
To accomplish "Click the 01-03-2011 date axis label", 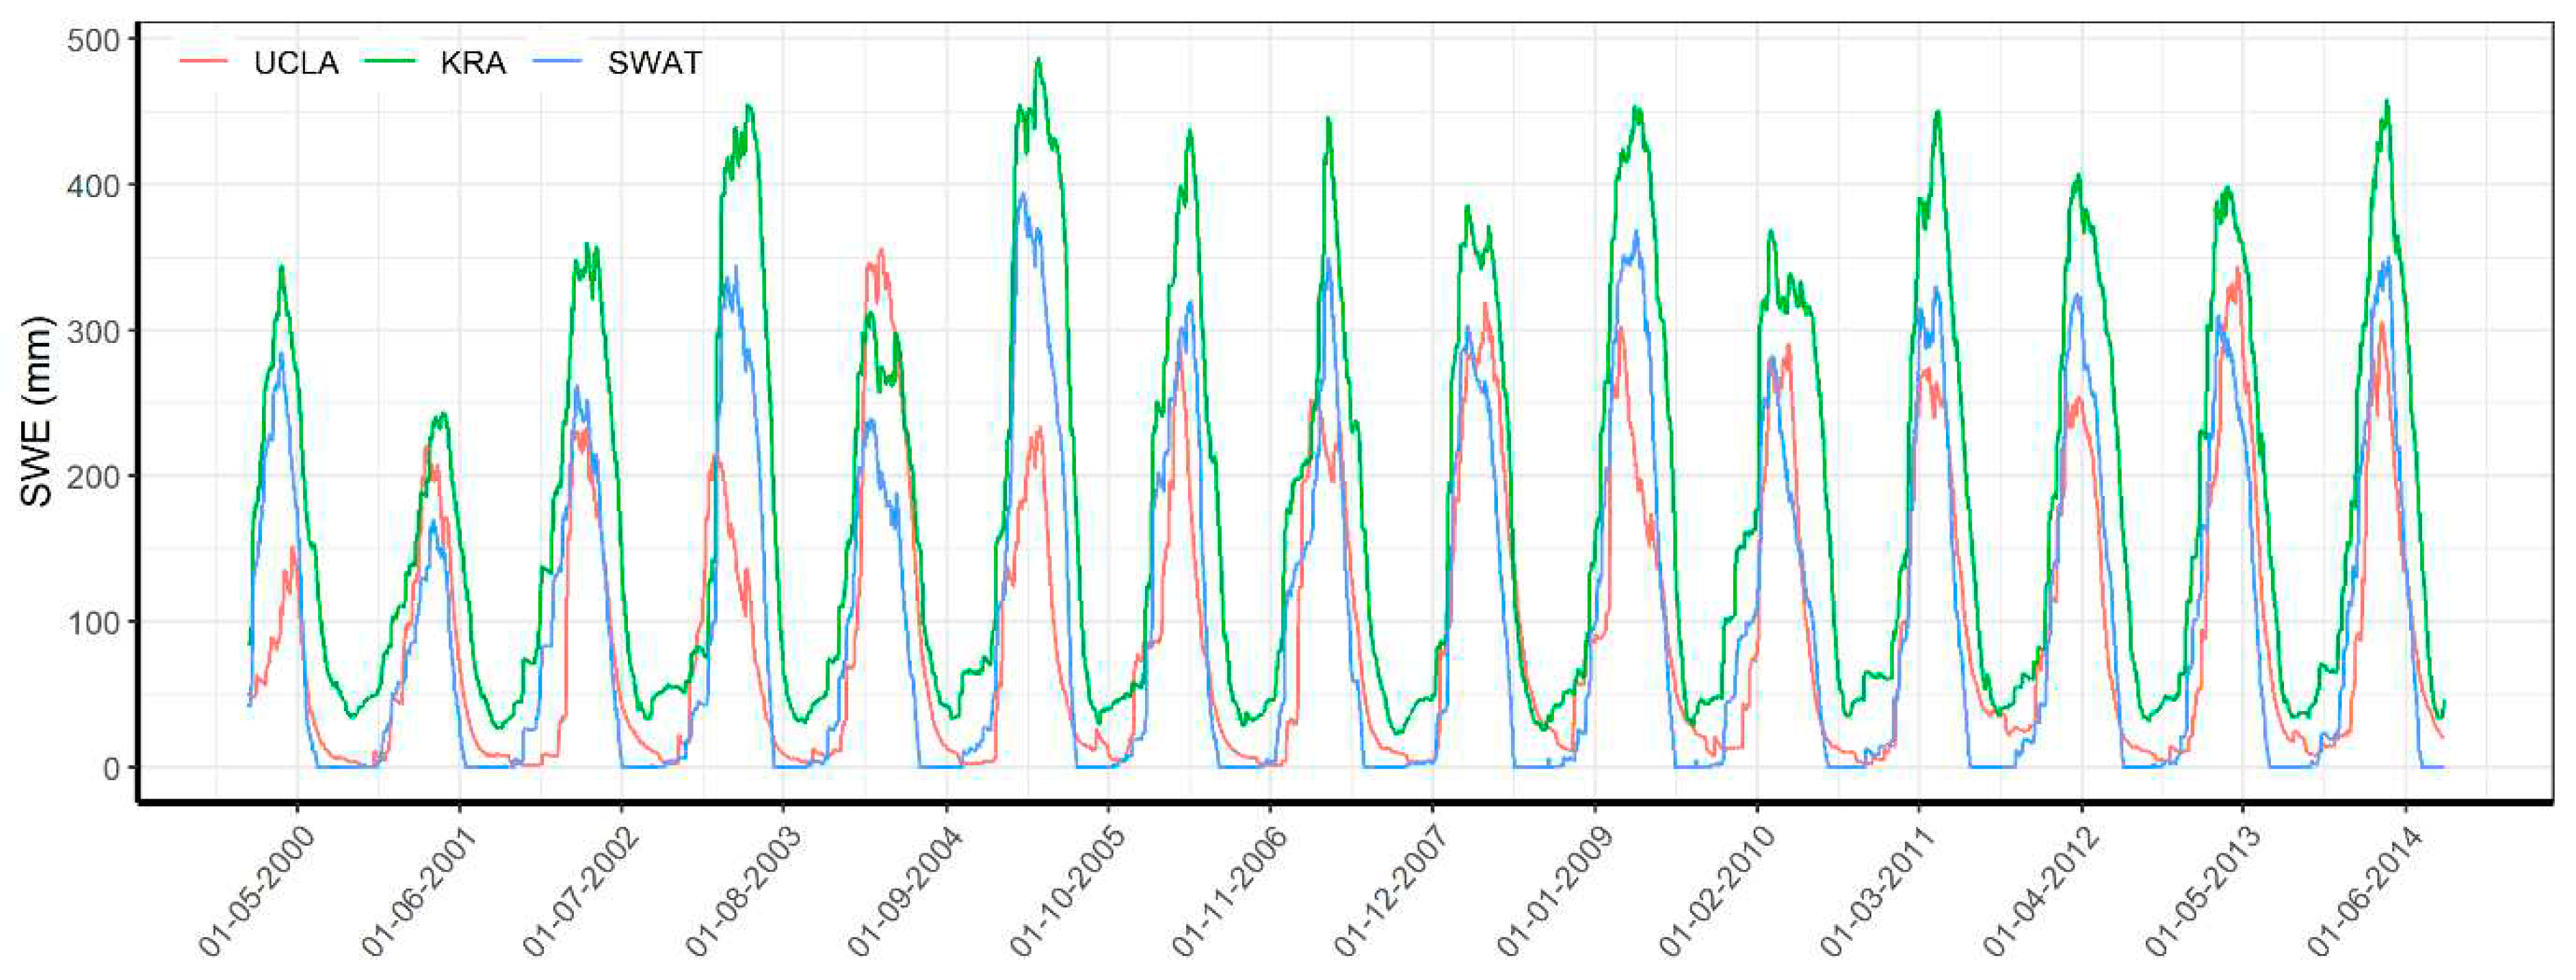I will pos(1878,893).
